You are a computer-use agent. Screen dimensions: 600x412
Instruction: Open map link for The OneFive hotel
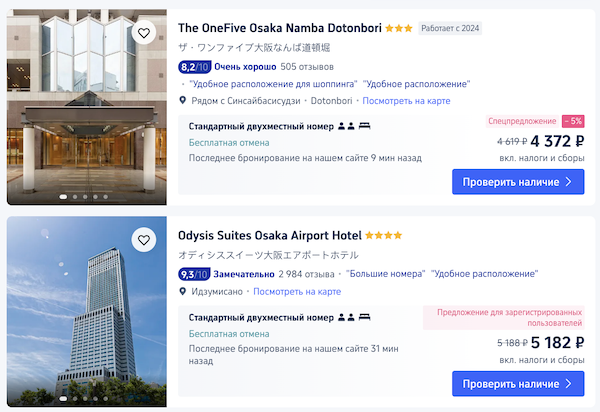click(406, 101)
